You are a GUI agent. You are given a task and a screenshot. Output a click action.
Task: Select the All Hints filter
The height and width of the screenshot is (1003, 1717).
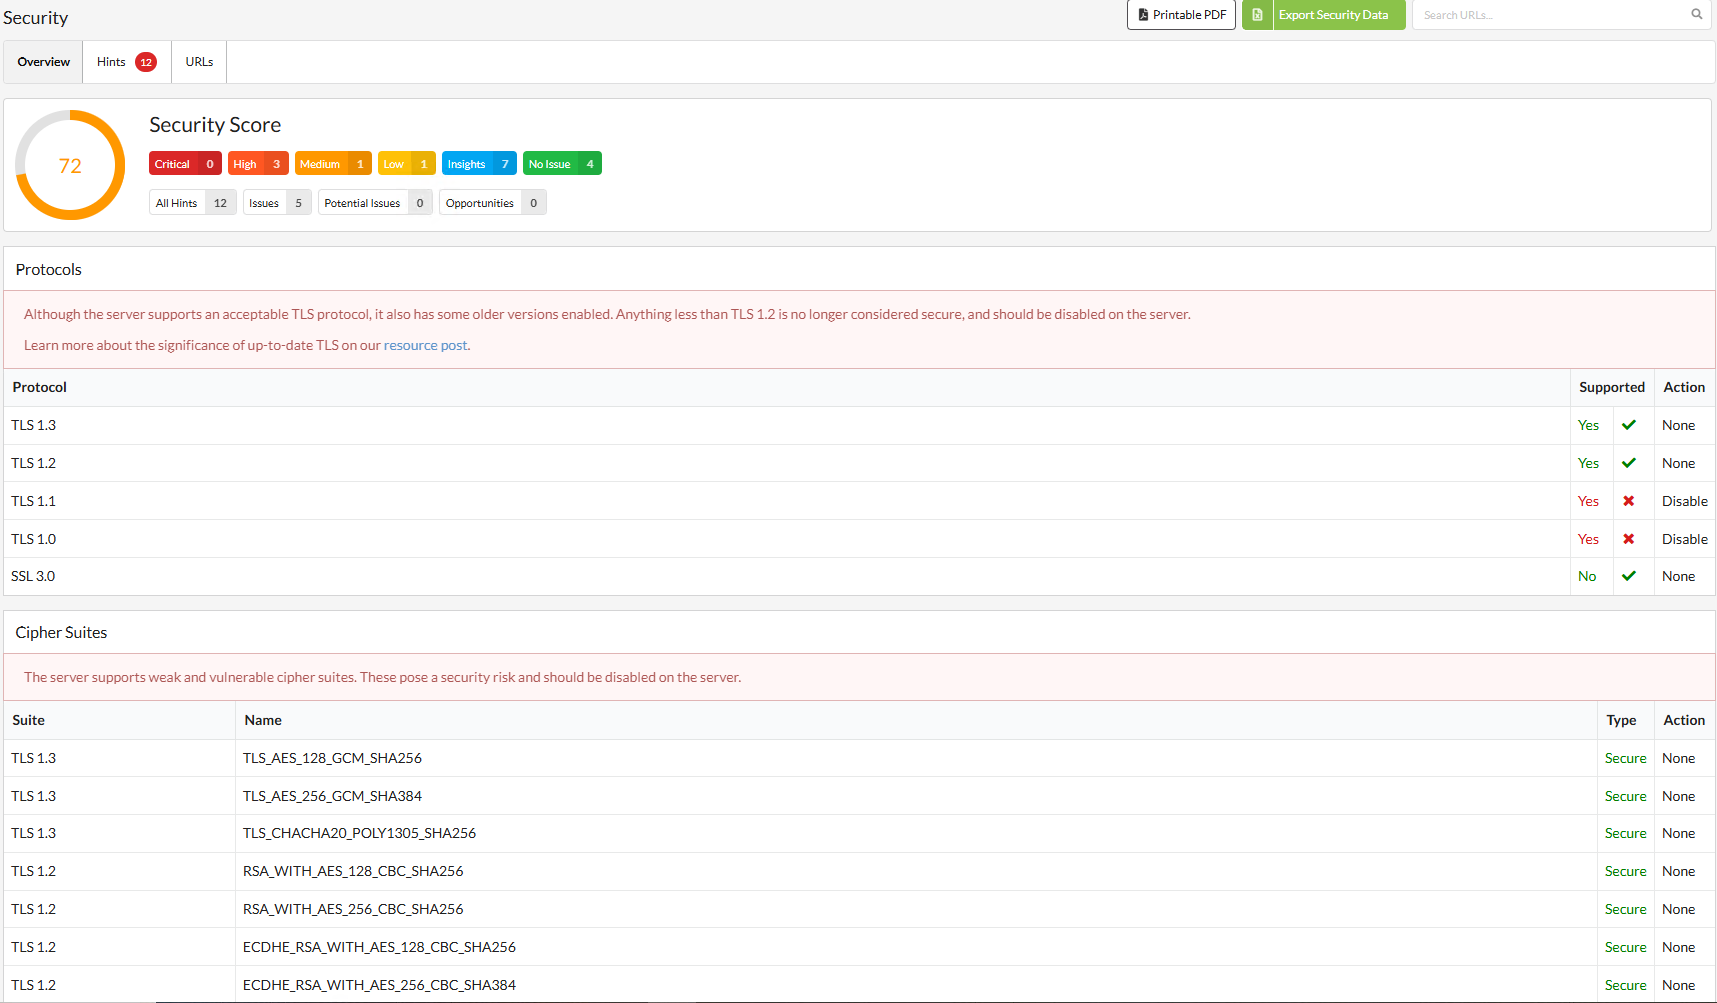(x=193, y=203)
